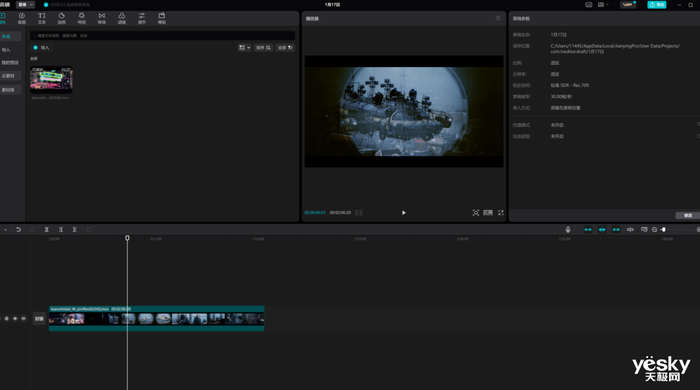The image size is (700, 390).
Task: Adjust the timeline zoom slider handle
Action: (663, 230)
